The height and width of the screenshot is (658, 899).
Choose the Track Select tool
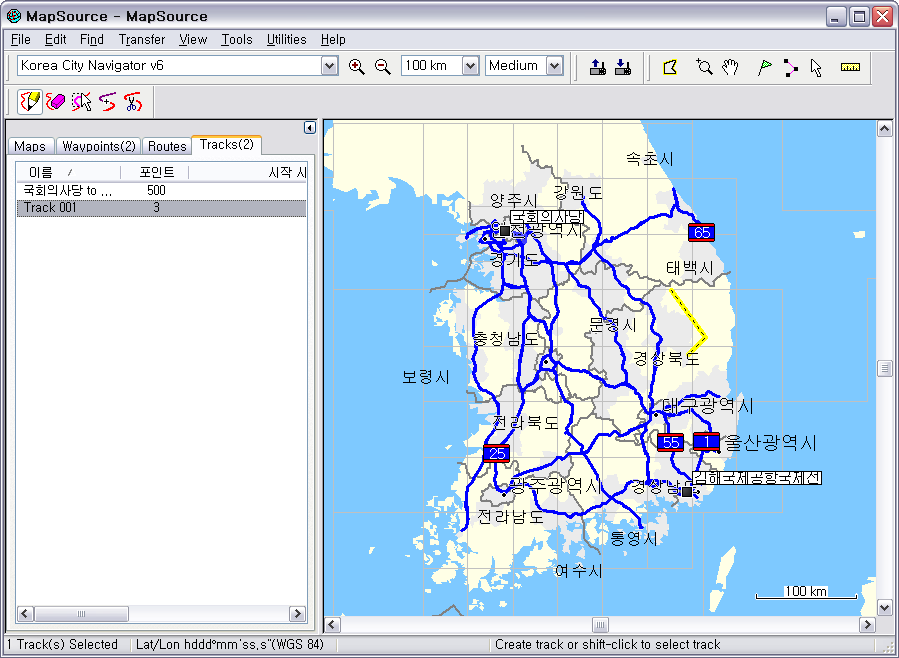(x=81, y=102)
